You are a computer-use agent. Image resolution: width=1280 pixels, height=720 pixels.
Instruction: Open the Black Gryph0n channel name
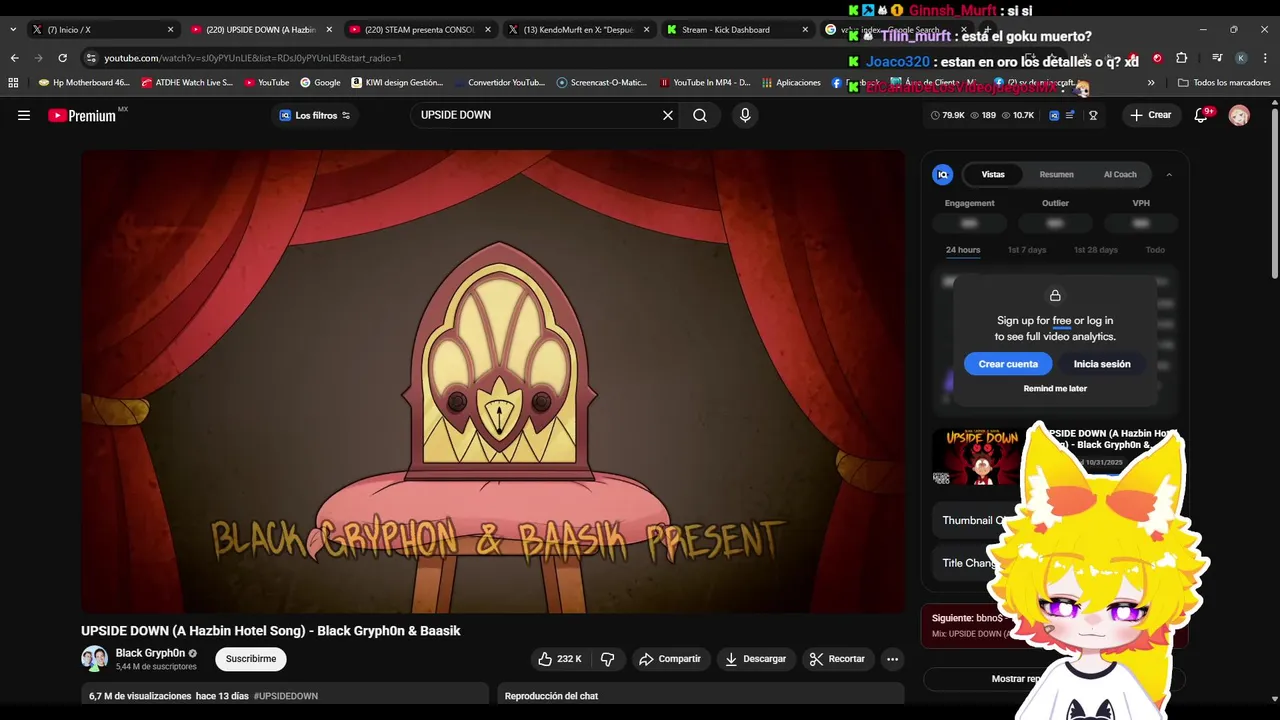[150, 653]
